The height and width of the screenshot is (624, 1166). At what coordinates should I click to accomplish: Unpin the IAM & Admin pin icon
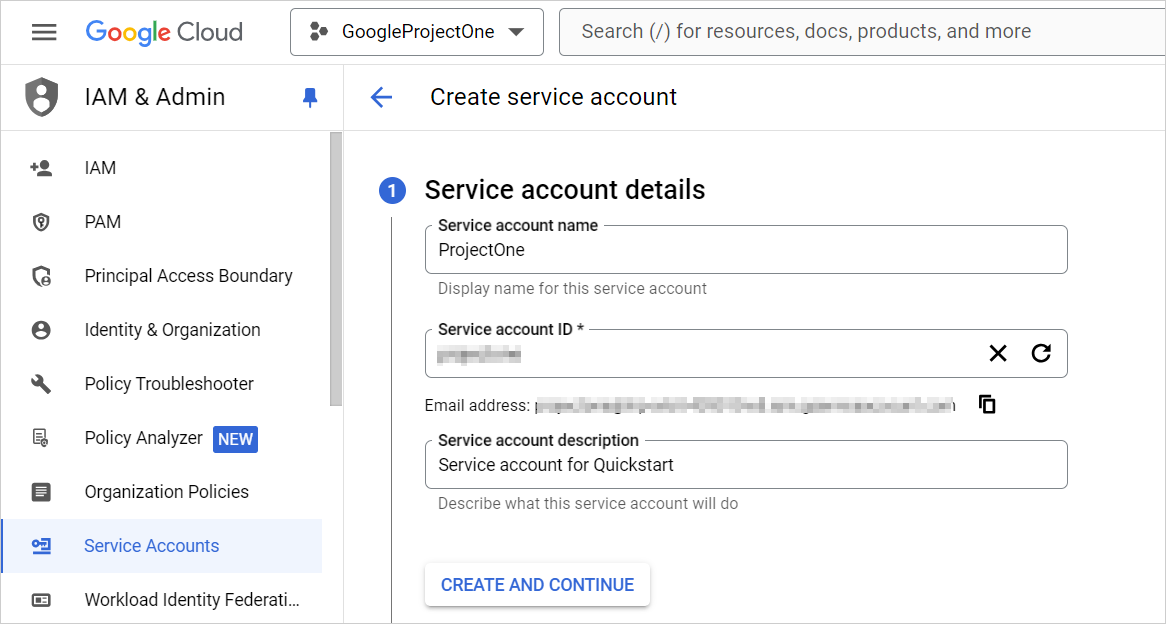310,97
